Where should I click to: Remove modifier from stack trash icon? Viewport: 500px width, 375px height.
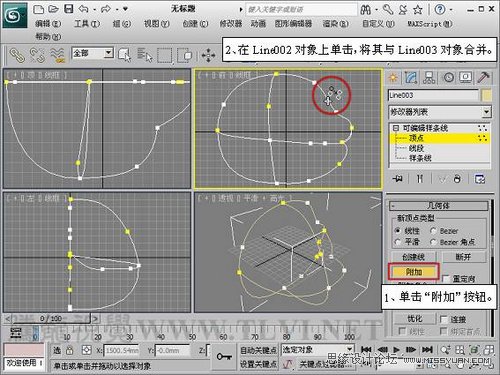pyautogui.click(x=457, y=179)
